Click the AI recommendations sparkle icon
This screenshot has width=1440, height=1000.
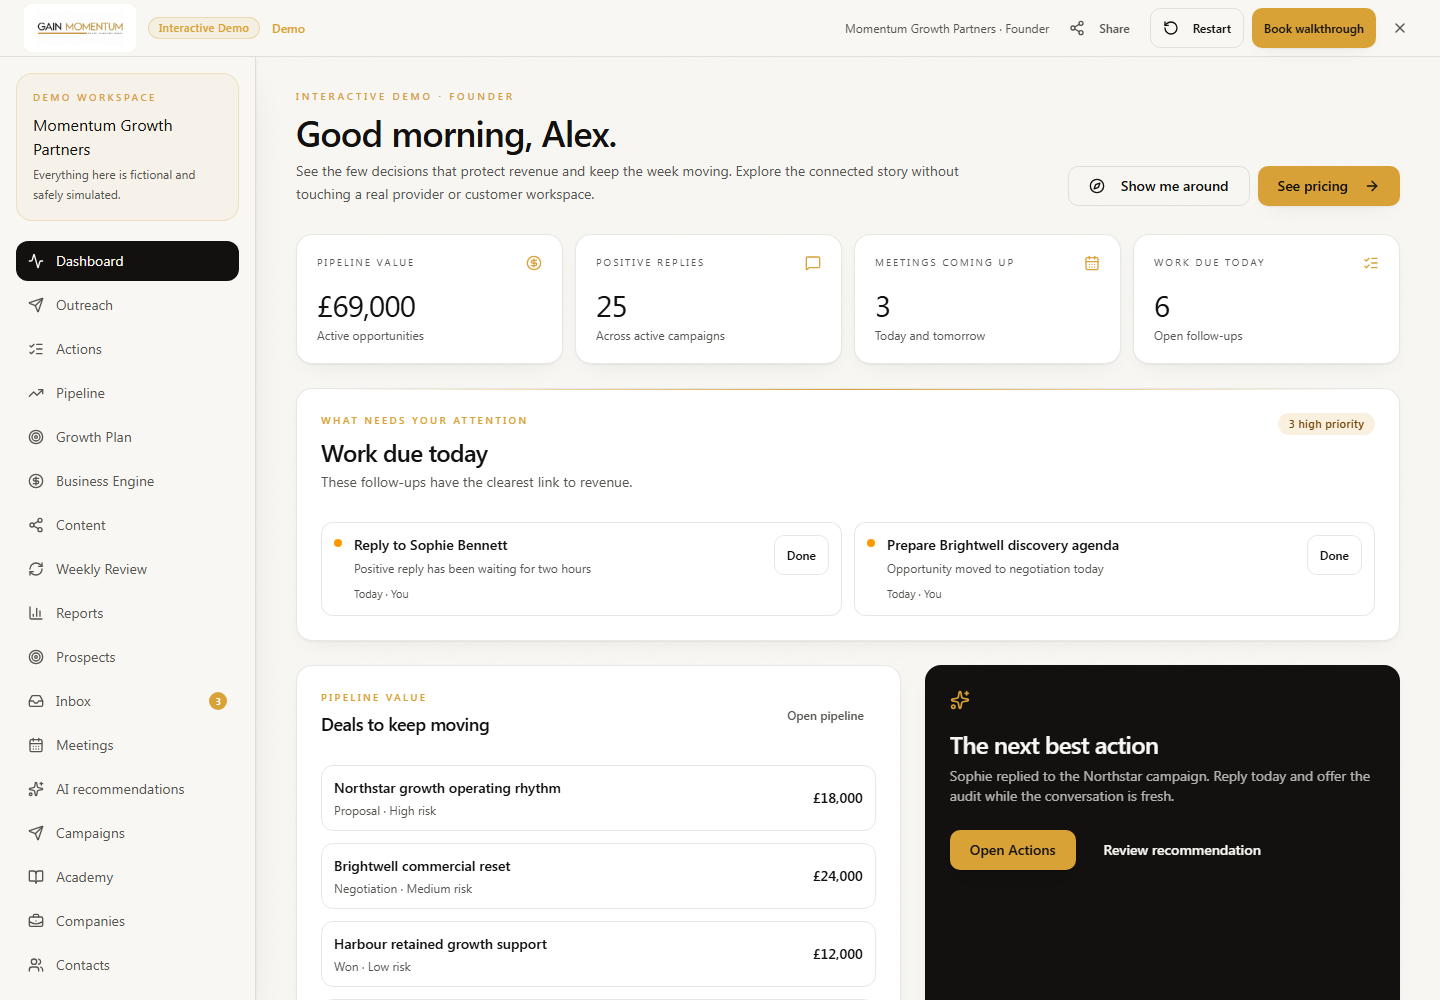pos(36,789)
